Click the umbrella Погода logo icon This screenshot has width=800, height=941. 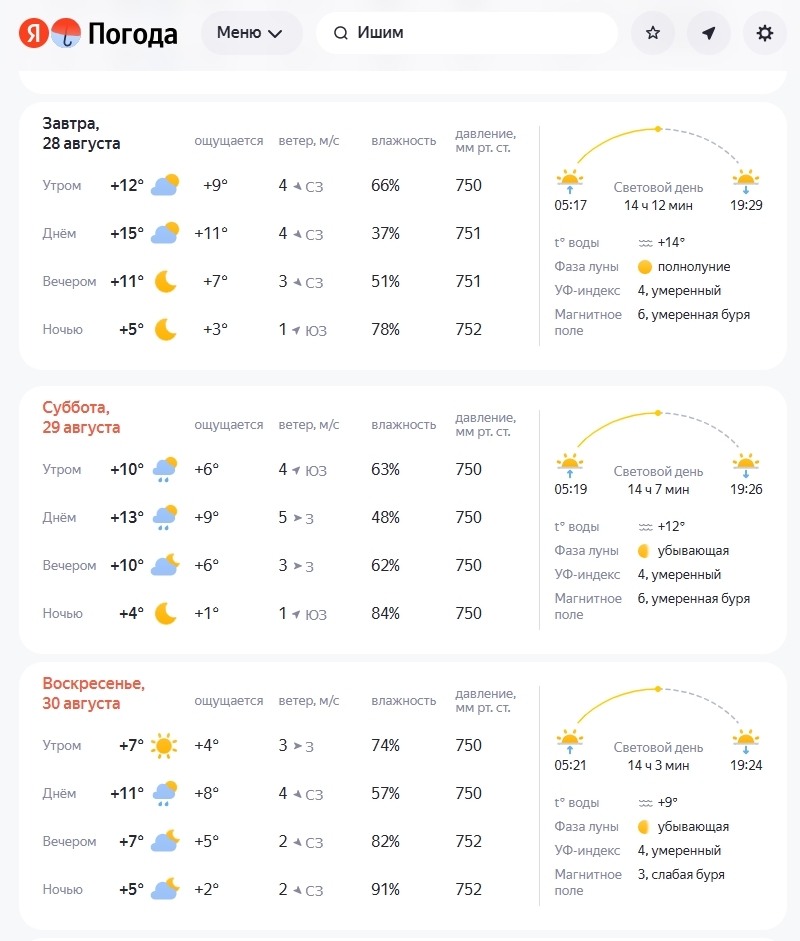[66, 33]
